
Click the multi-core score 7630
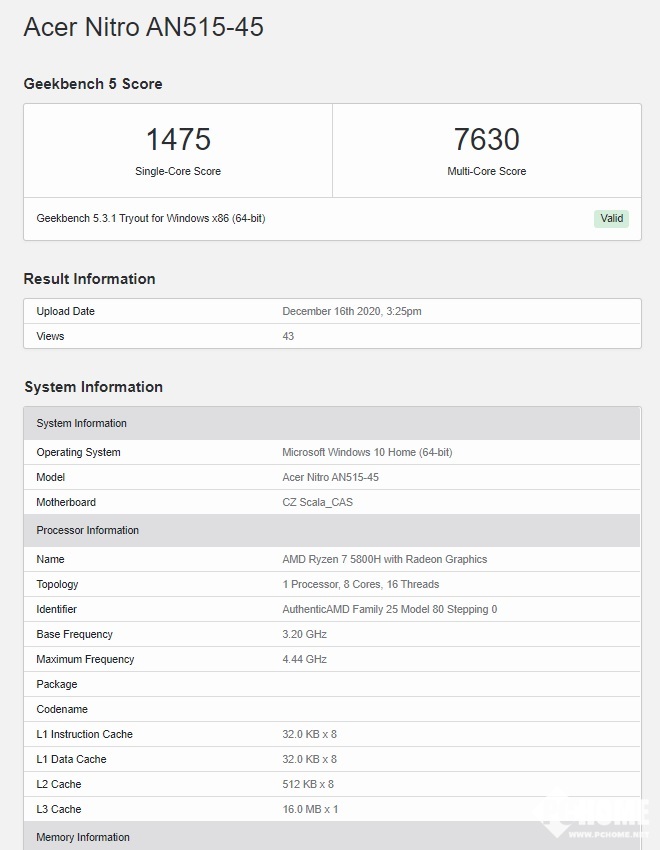pos(486,139)
